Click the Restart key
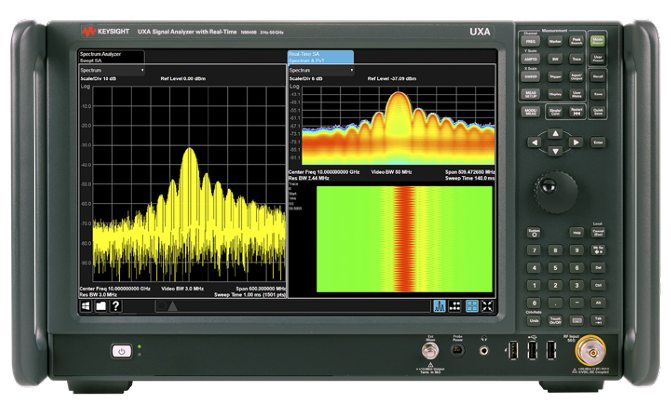Viewport: 671px width, 402px height. point(576,112)
